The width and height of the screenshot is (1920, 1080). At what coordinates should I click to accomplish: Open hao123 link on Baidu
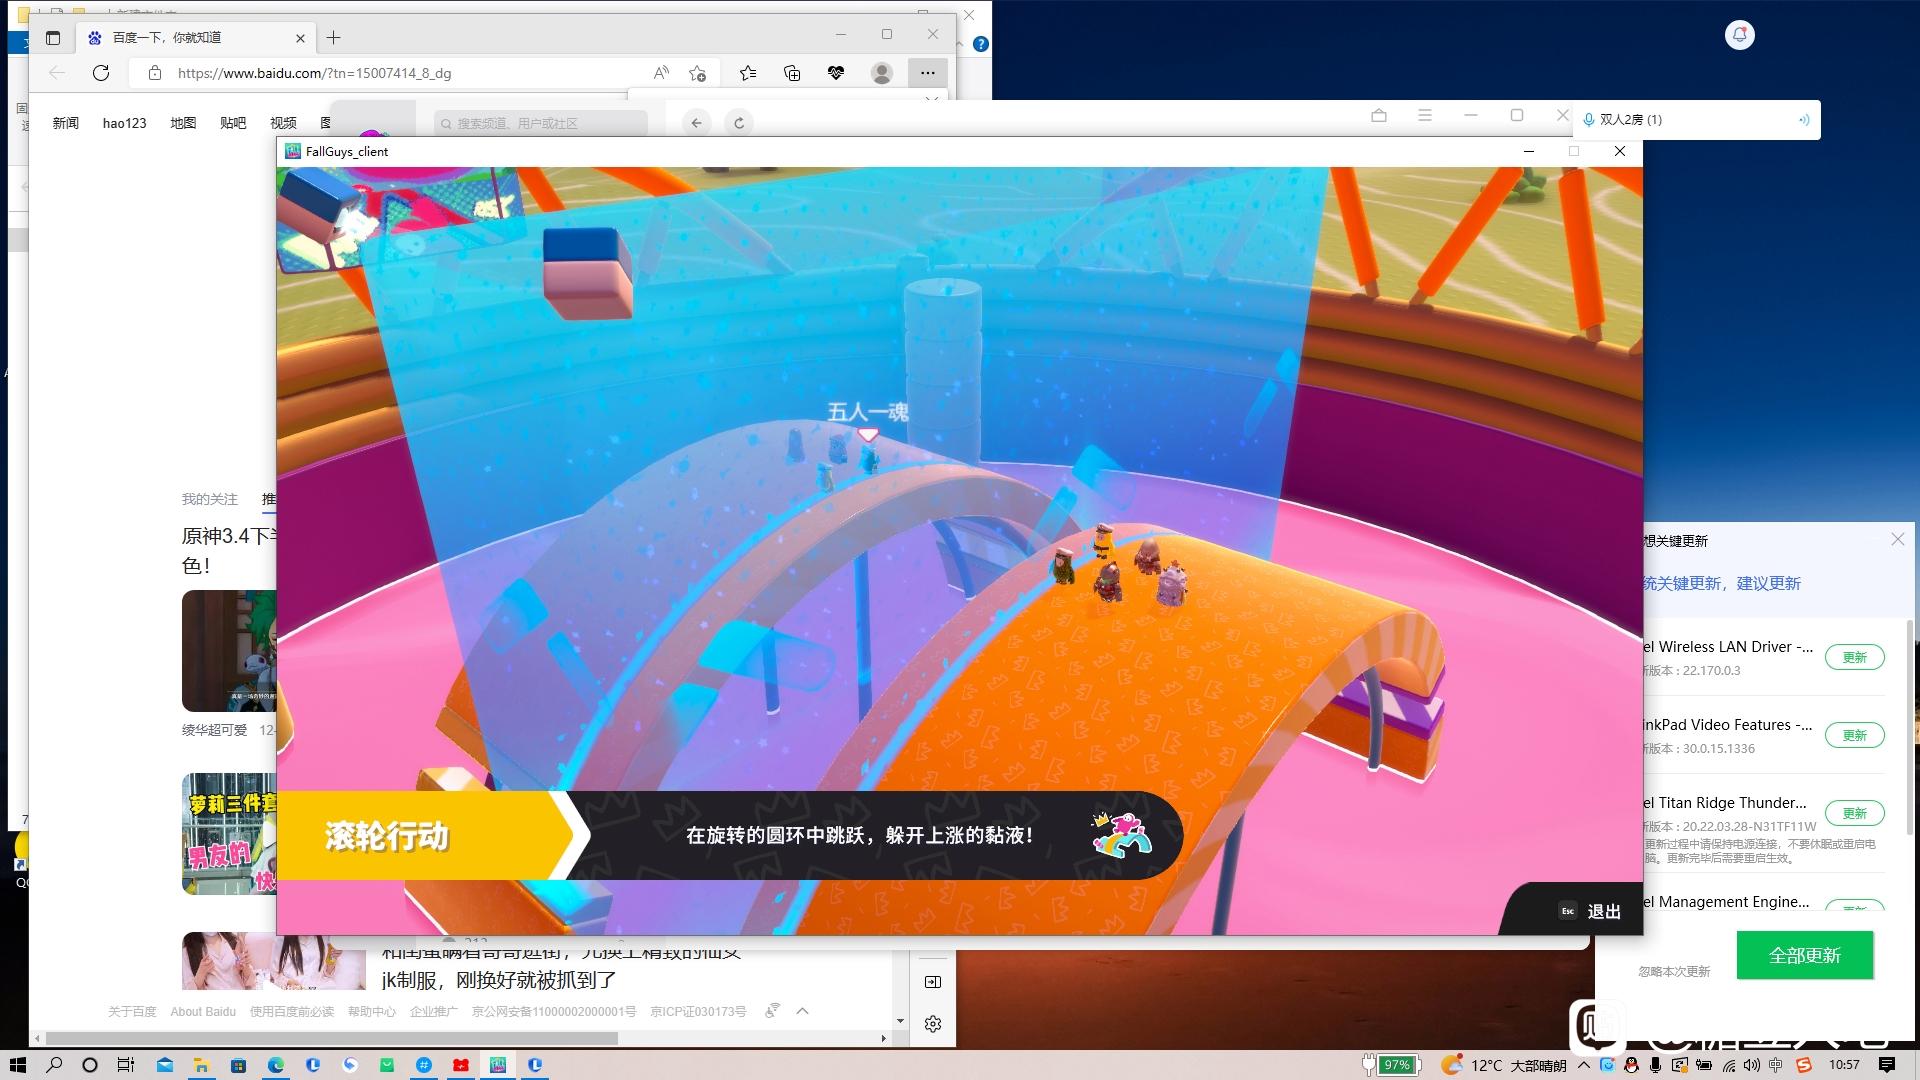[125, 123]
